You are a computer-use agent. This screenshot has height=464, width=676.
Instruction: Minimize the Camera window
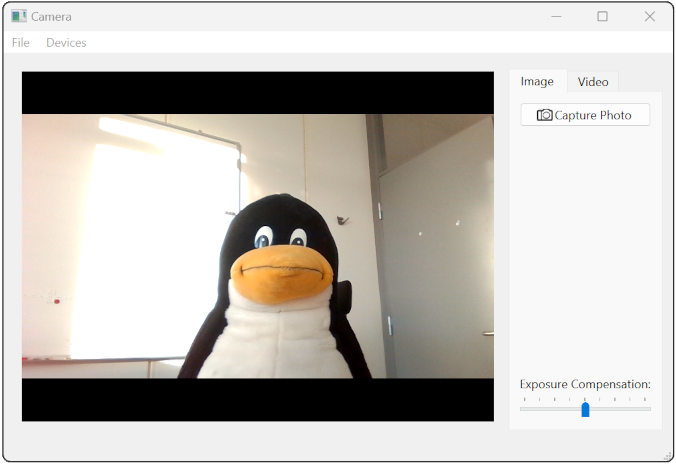[x=555, y=16]
